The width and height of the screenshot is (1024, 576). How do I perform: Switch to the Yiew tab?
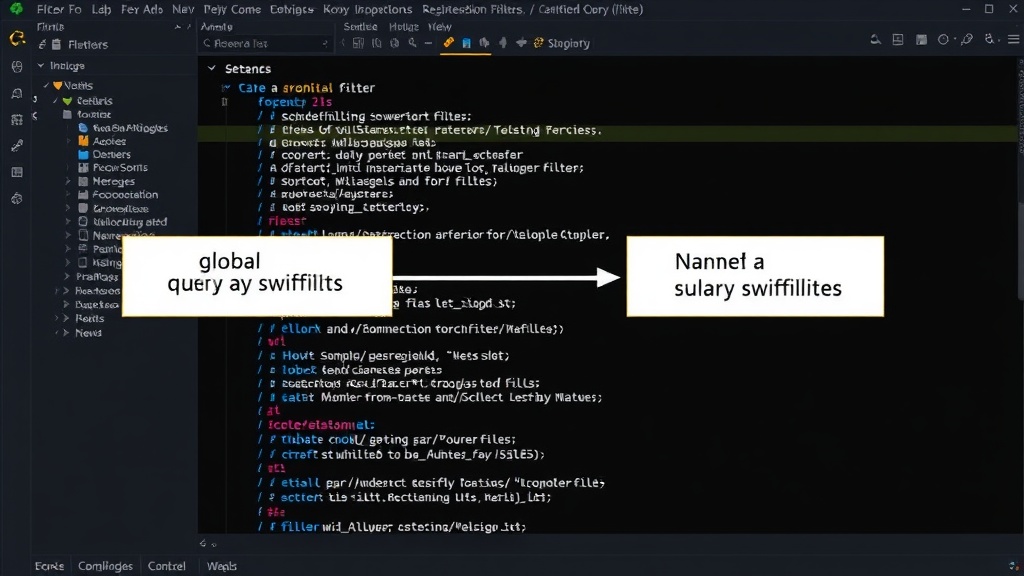tap(440, 27)
